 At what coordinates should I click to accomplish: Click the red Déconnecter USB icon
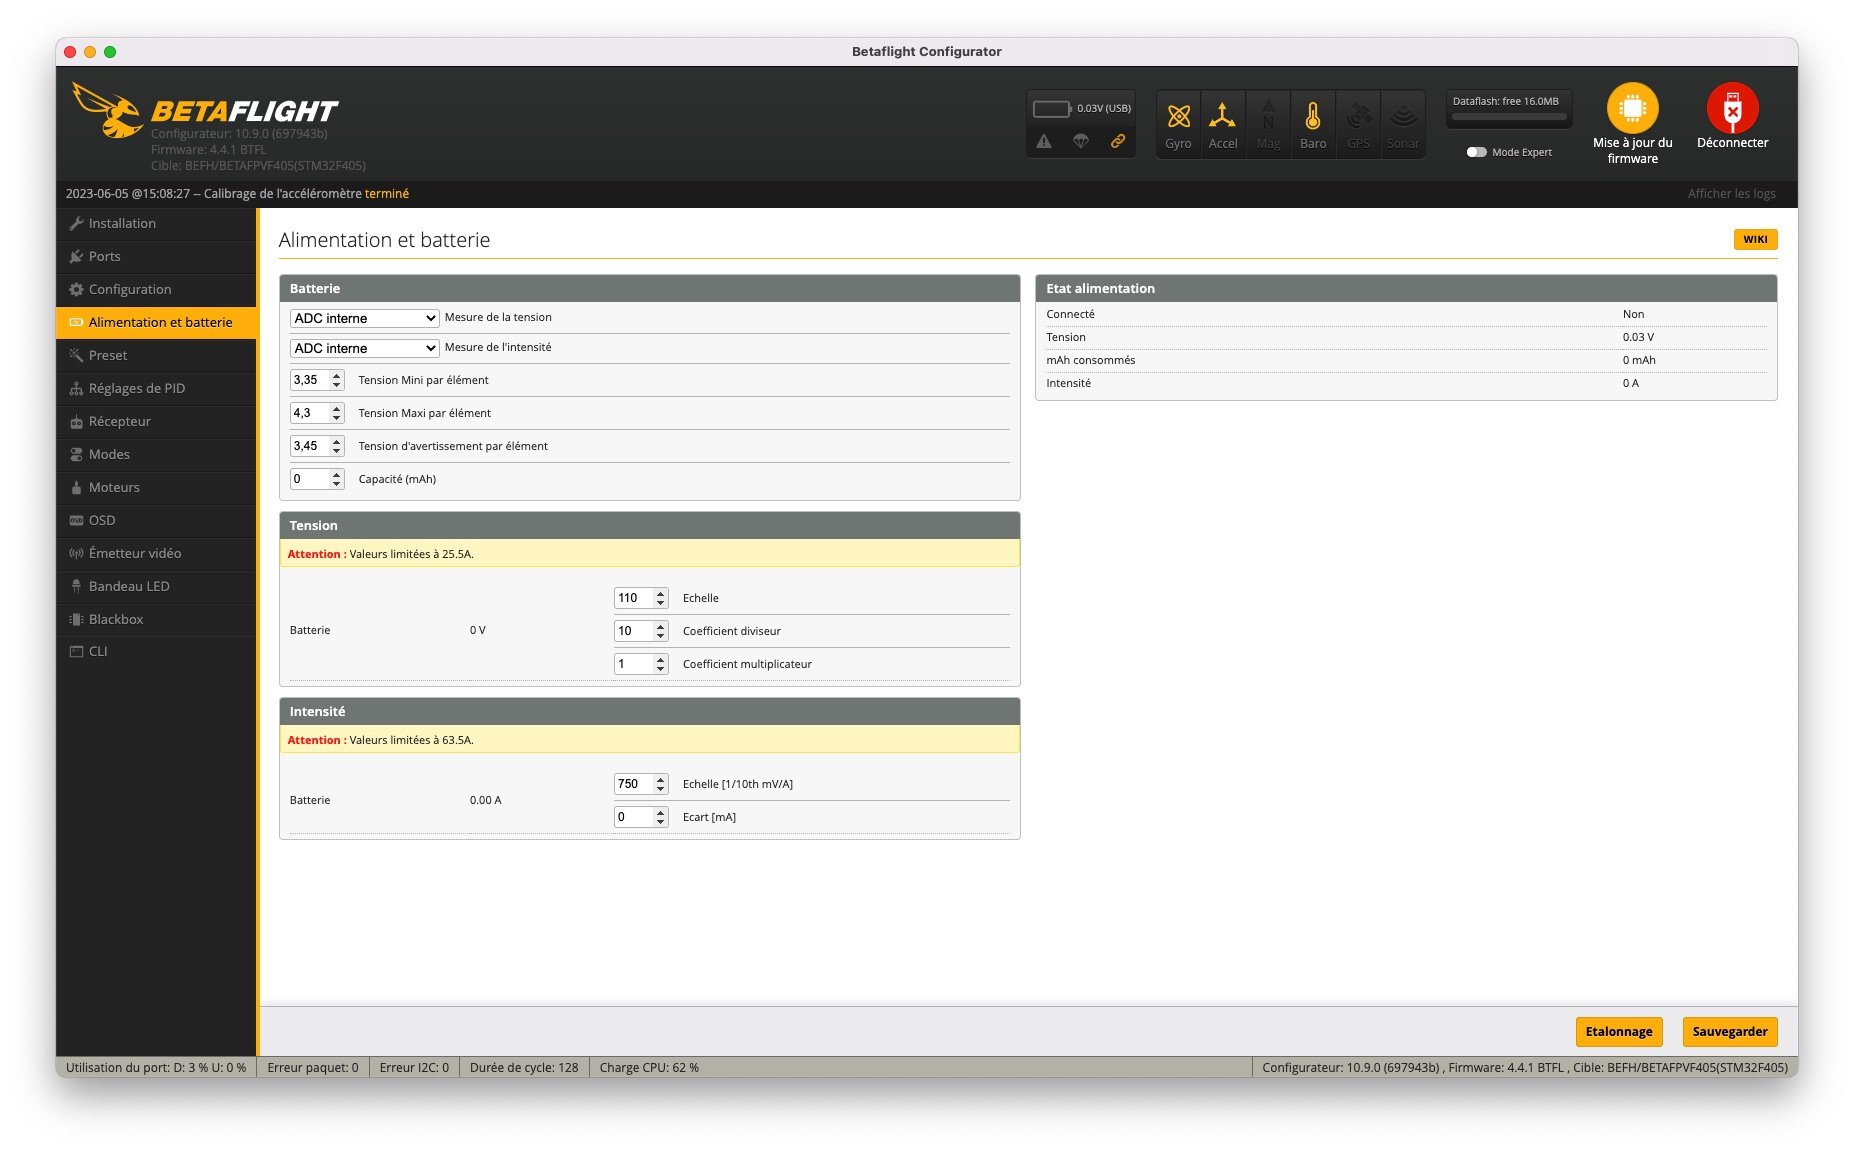1732,108
